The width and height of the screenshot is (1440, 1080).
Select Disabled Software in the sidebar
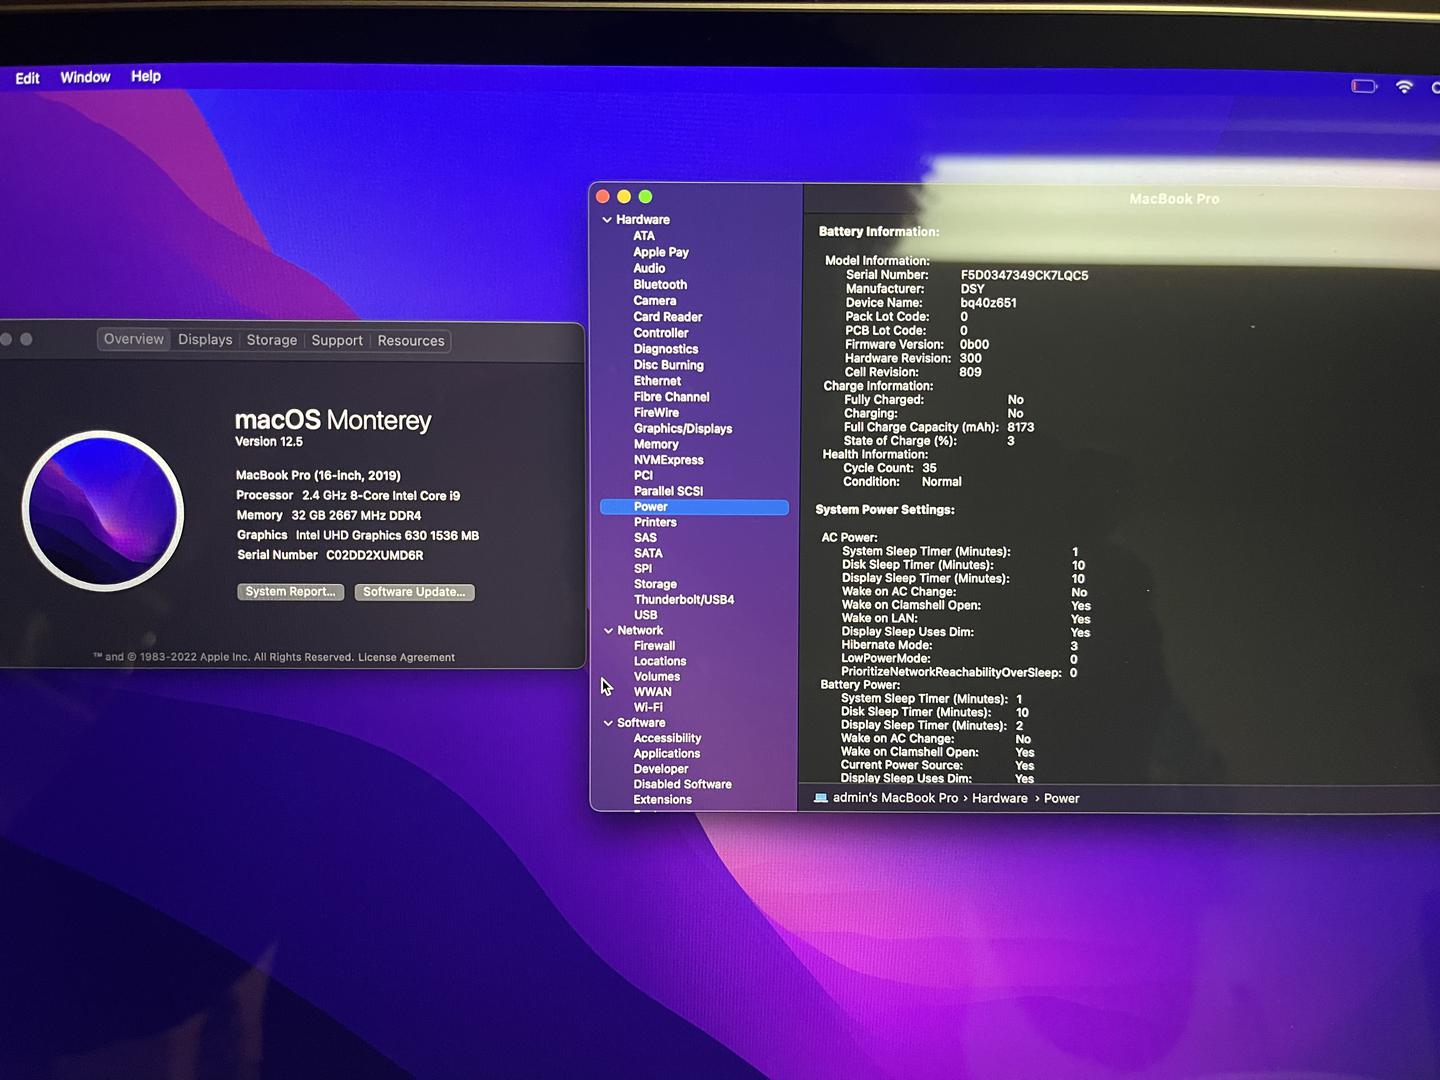click(x=682, y=785)
